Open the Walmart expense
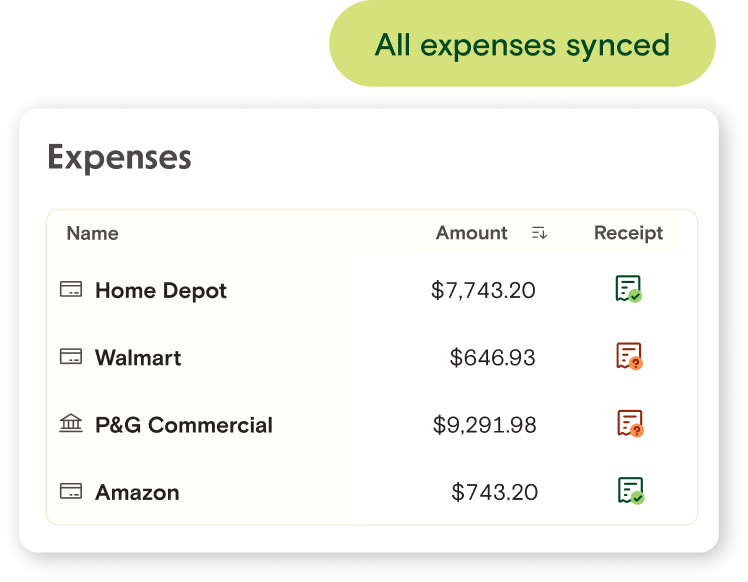Viewport: 748px width, 582px height. 138,358
